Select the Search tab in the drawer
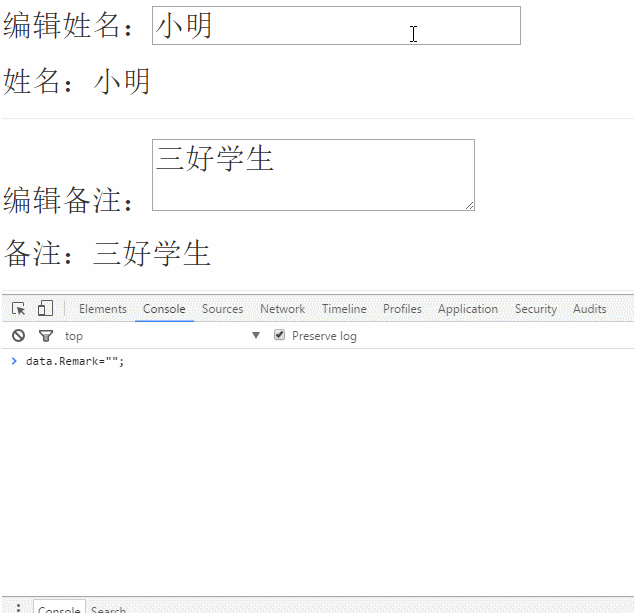634x613 pixels. (108, 609)
